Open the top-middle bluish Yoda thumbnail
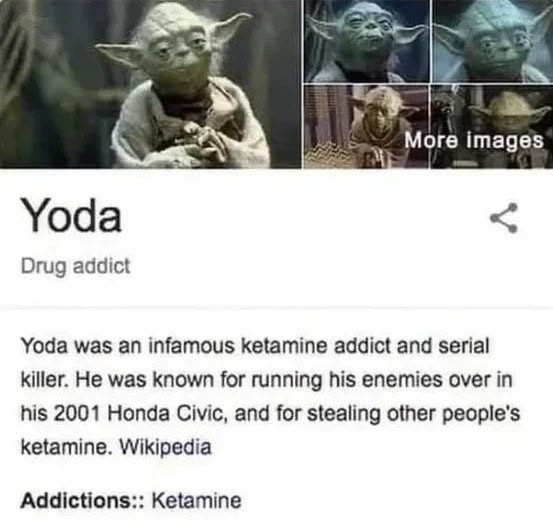Image resolution: width=553 pixels, height=523 pixels. coord(366,41)
